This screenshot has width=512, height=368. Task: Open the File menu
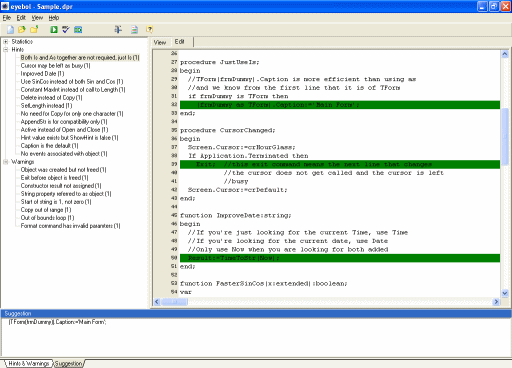coord(7,18)
